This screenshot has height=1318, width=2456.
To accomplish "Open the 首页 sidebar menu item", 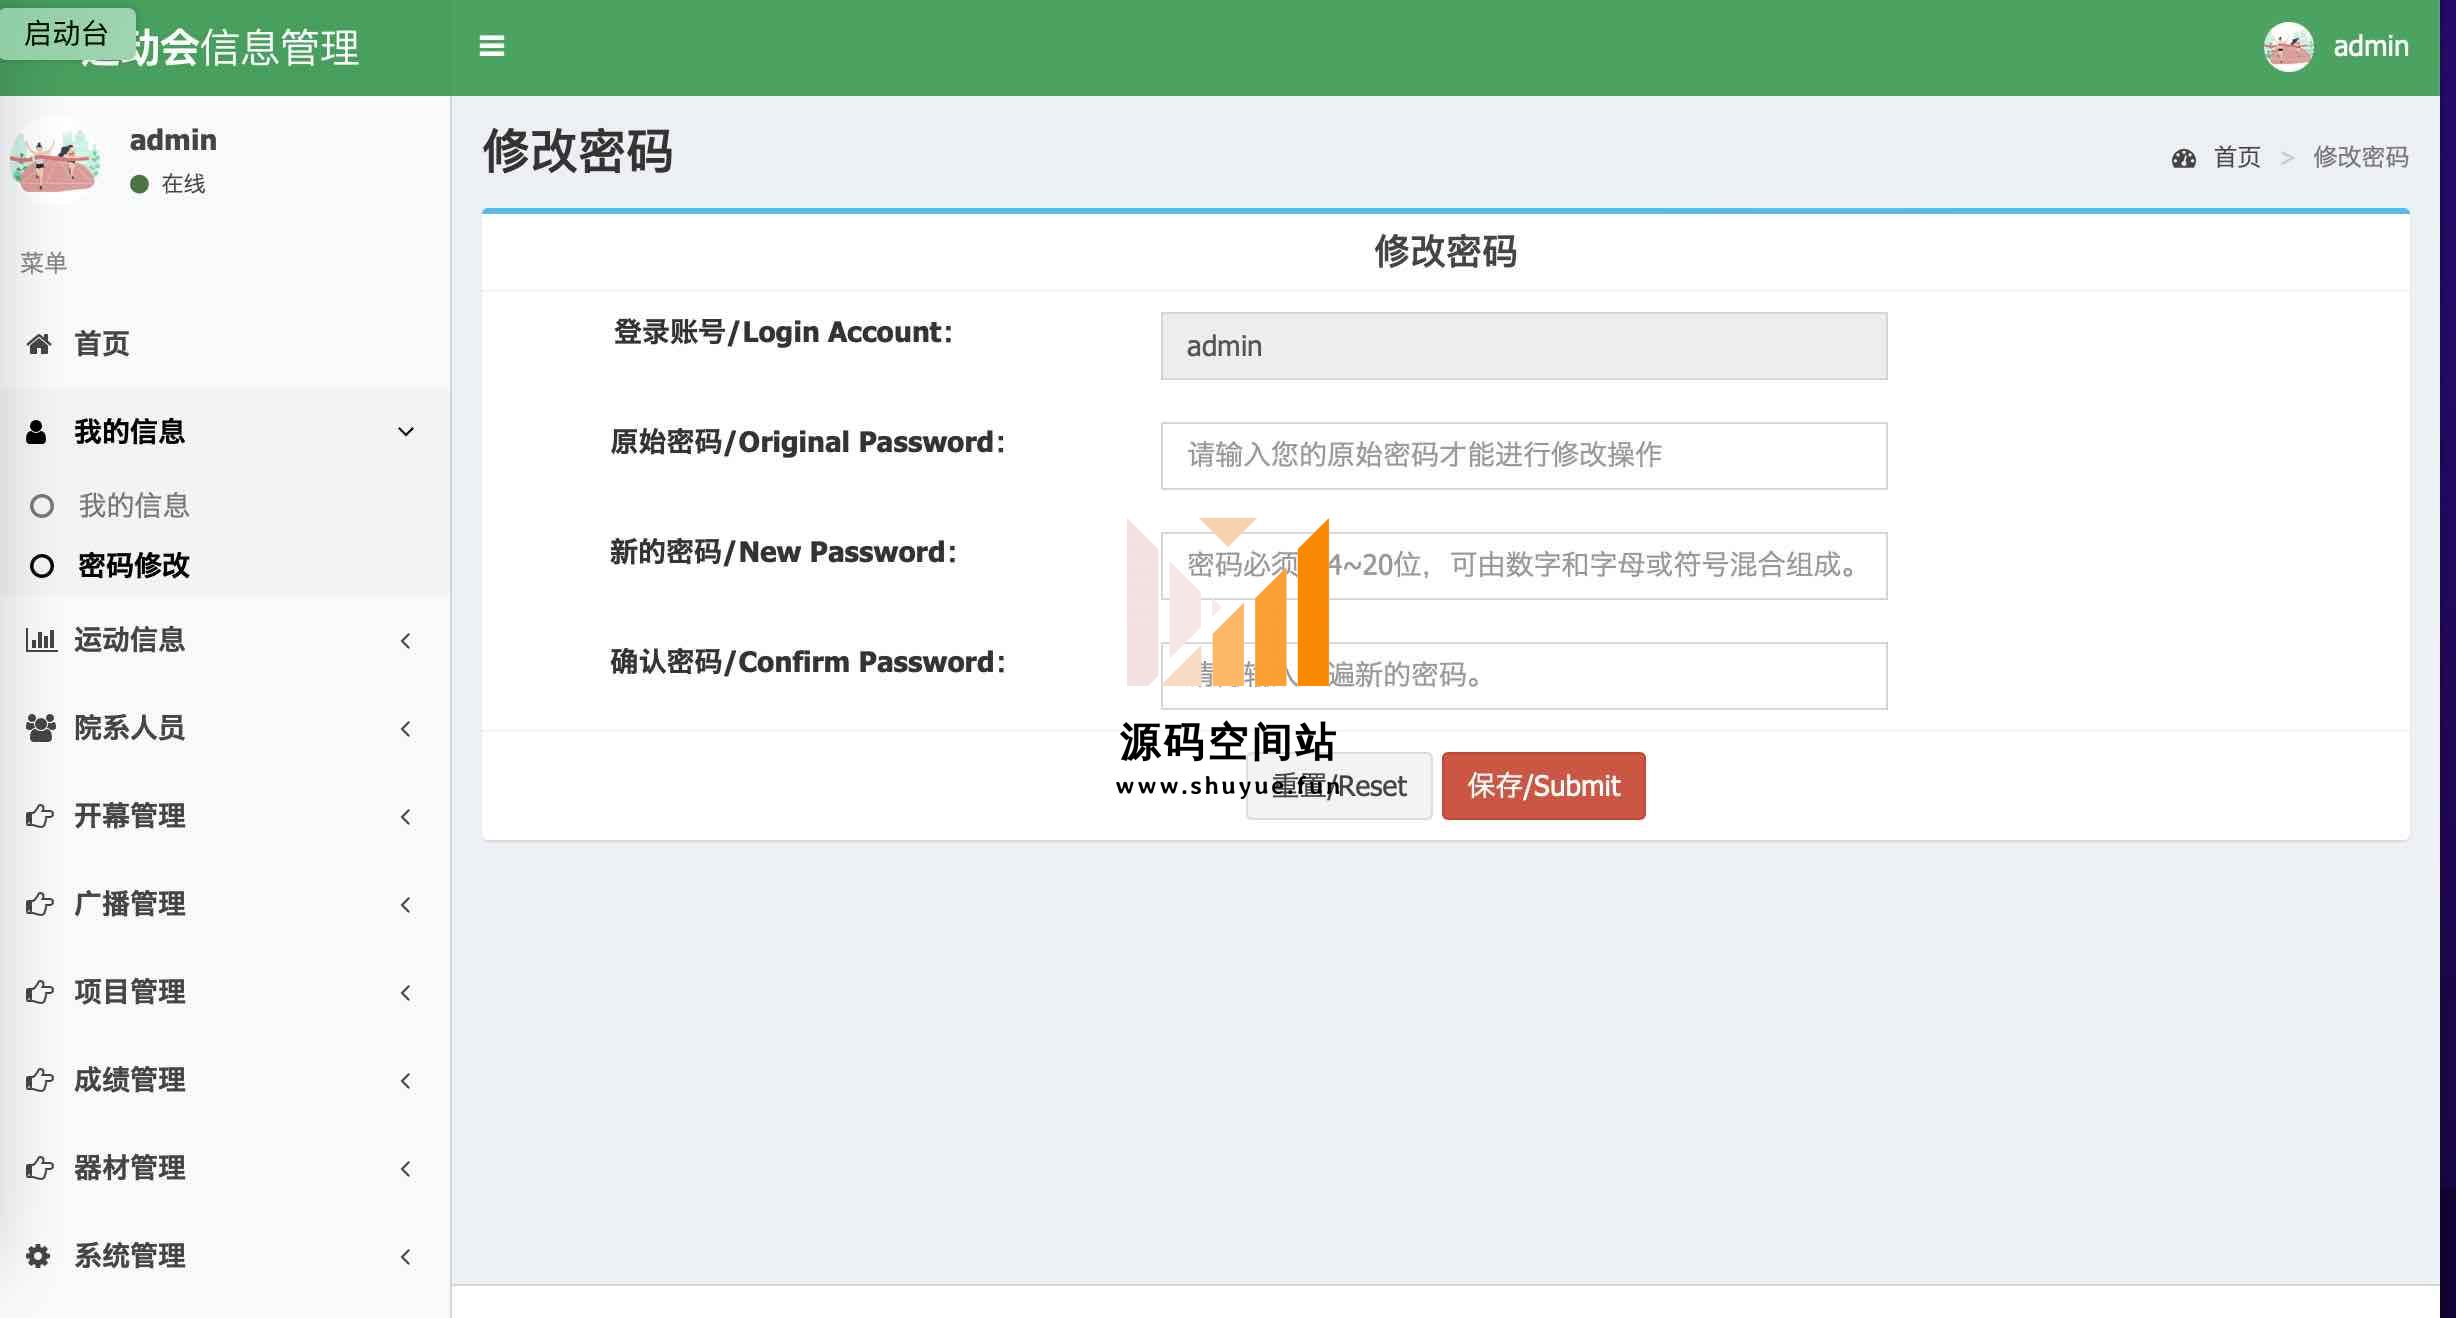I will point(225,344).
